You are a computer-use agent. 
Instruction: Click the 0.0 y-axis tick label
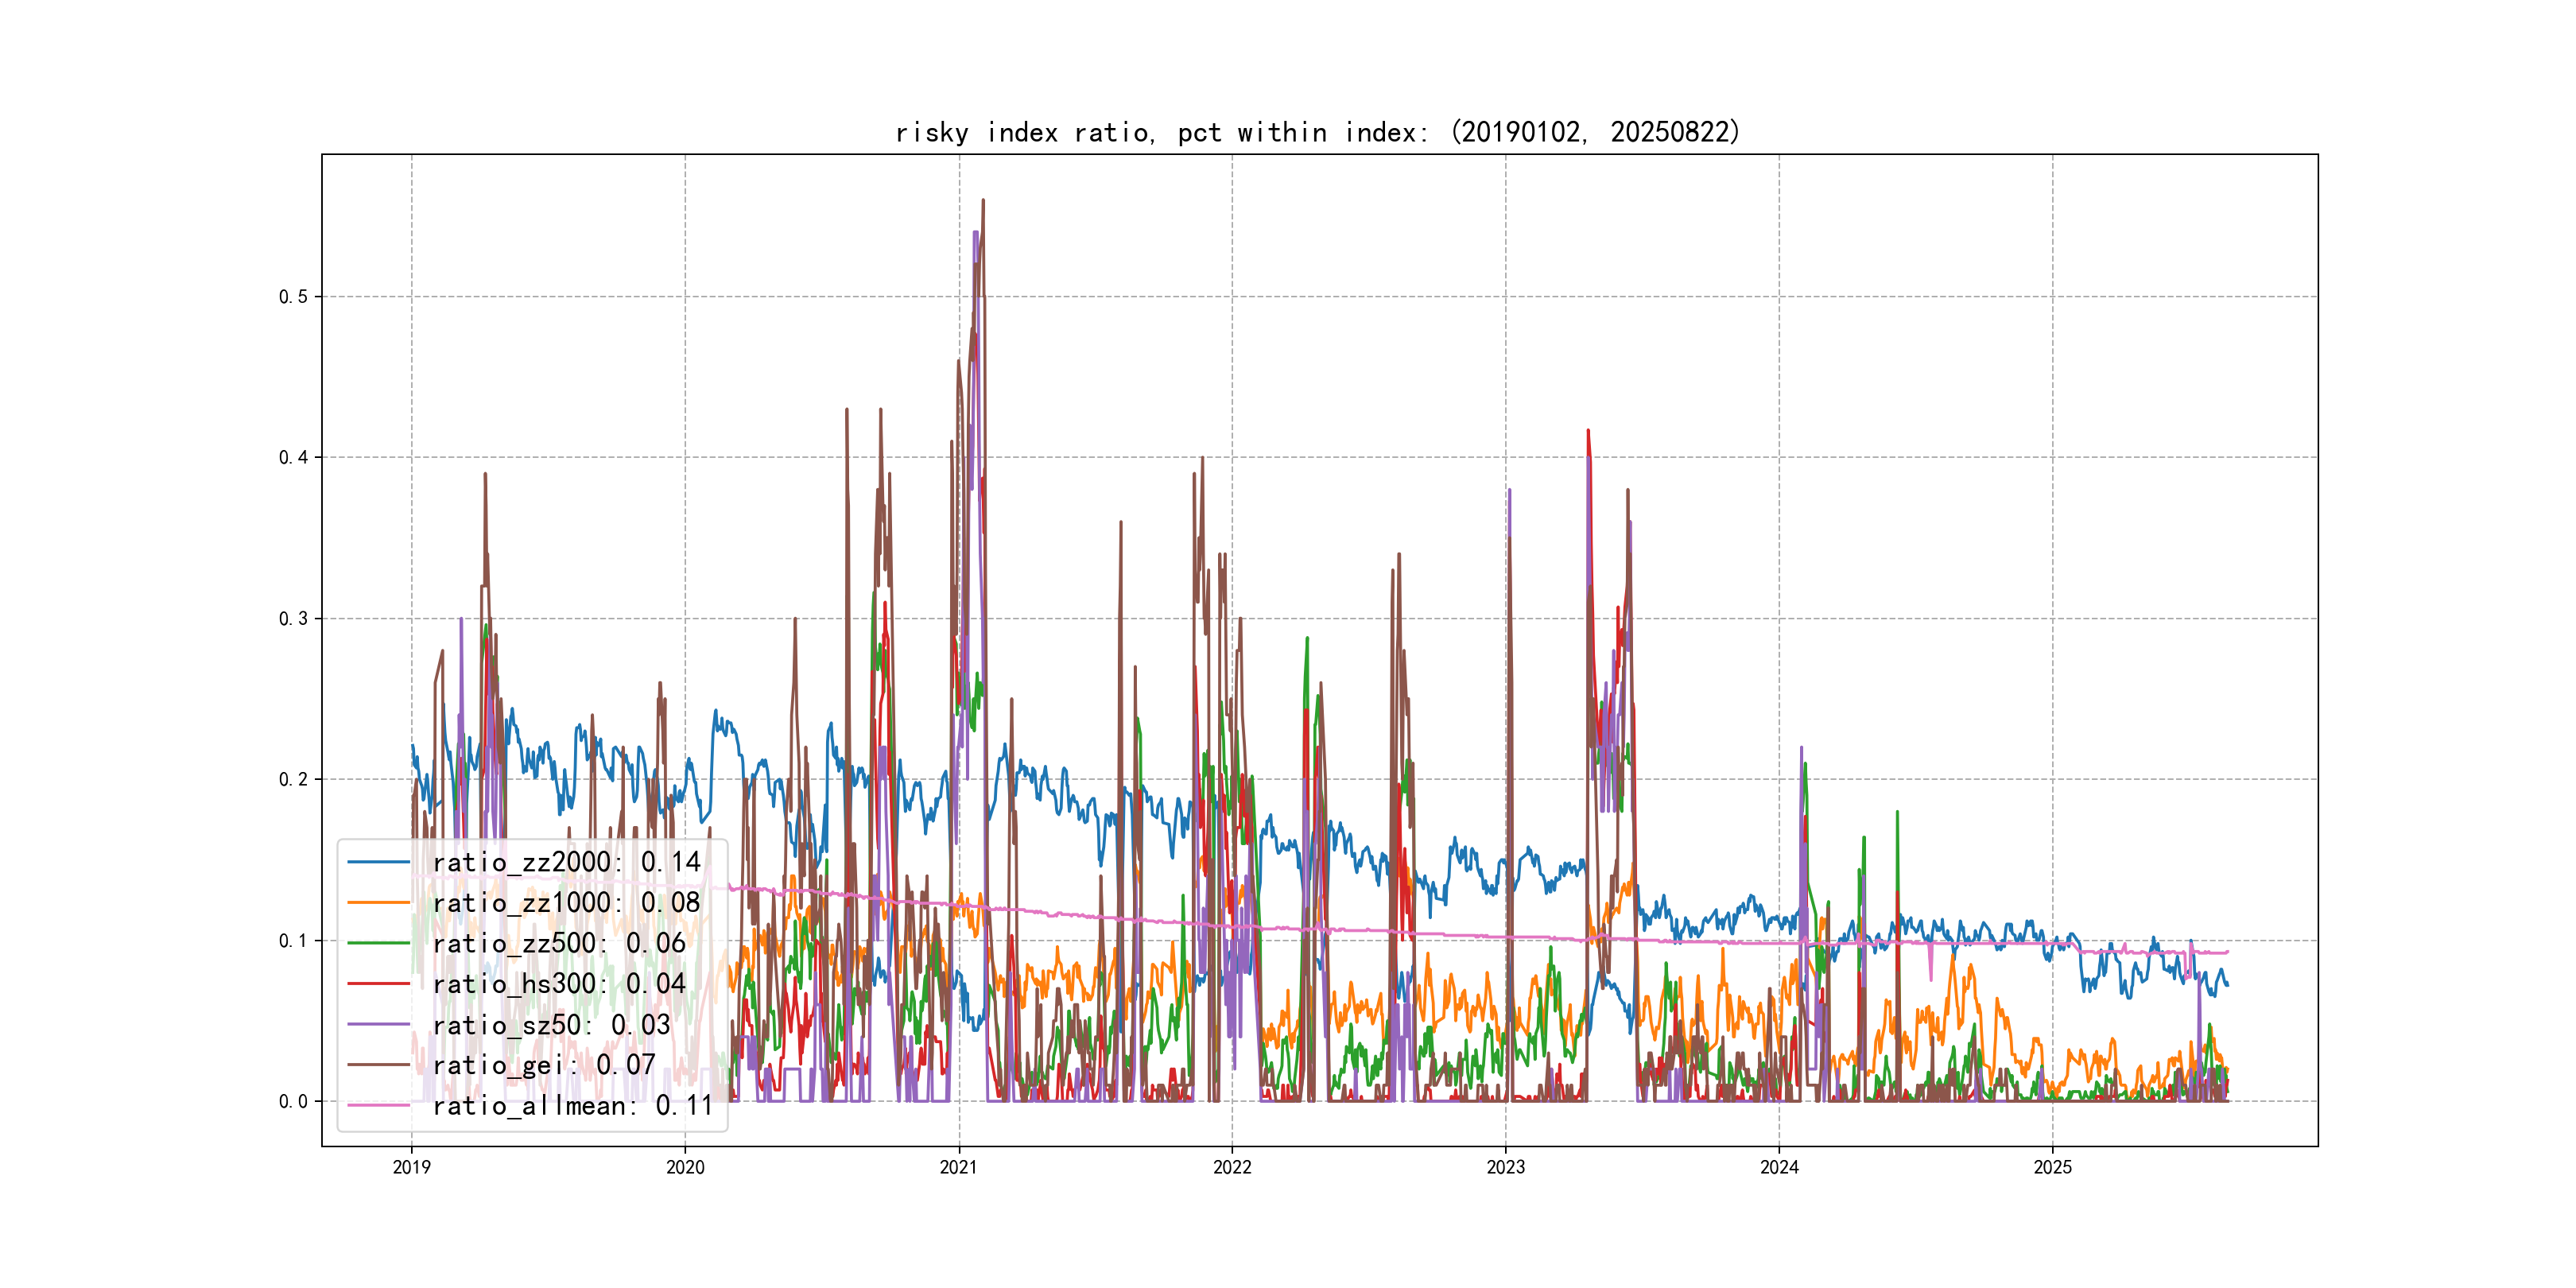tap(293, 1102)
